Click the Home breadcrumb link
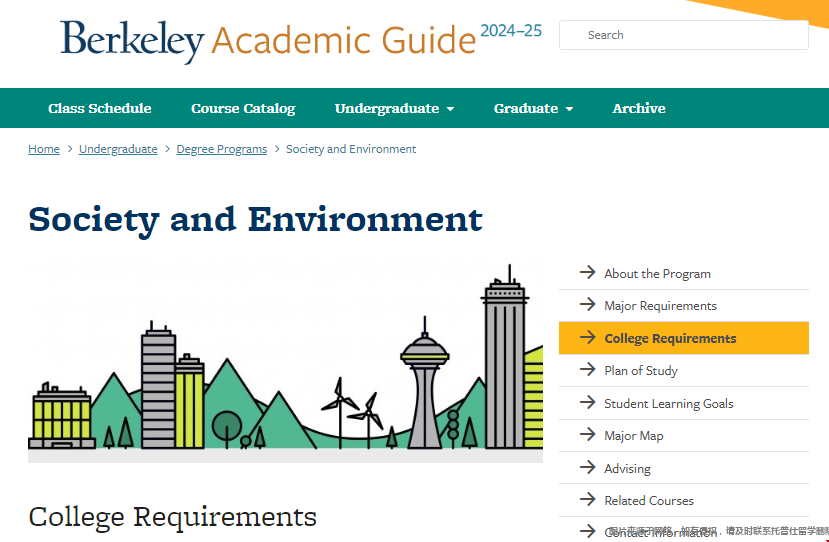This screenshot has width=829, height=542. pyautogui.click(x=44, y=149)
